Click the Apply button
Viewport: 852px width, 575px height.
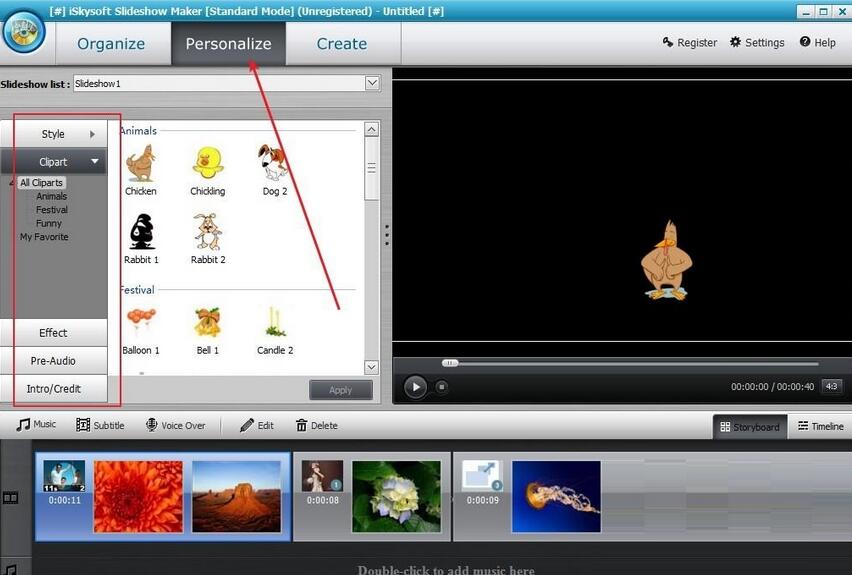coord(341,390)
